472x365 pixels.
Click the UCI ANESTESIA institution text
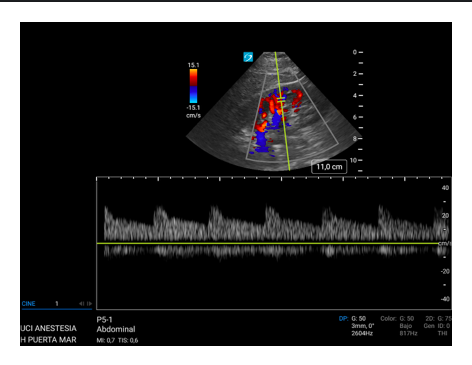[x=49, y=328]
